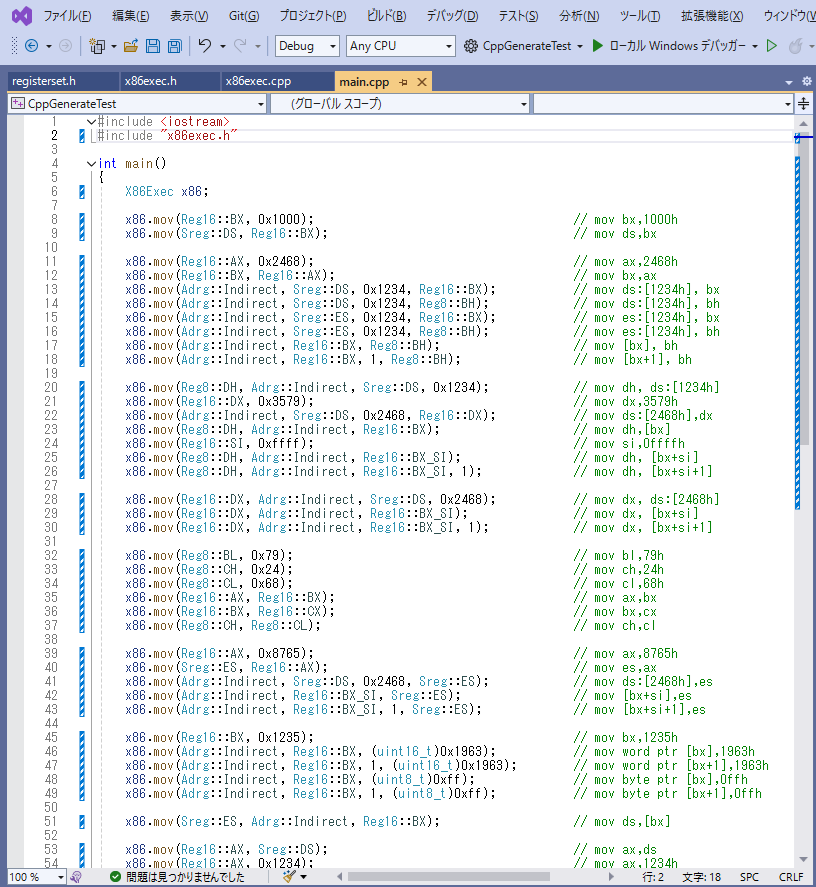
Task: Expand the new item dropdown arrow
Action: pyautogui.click(x=114, y=46)
